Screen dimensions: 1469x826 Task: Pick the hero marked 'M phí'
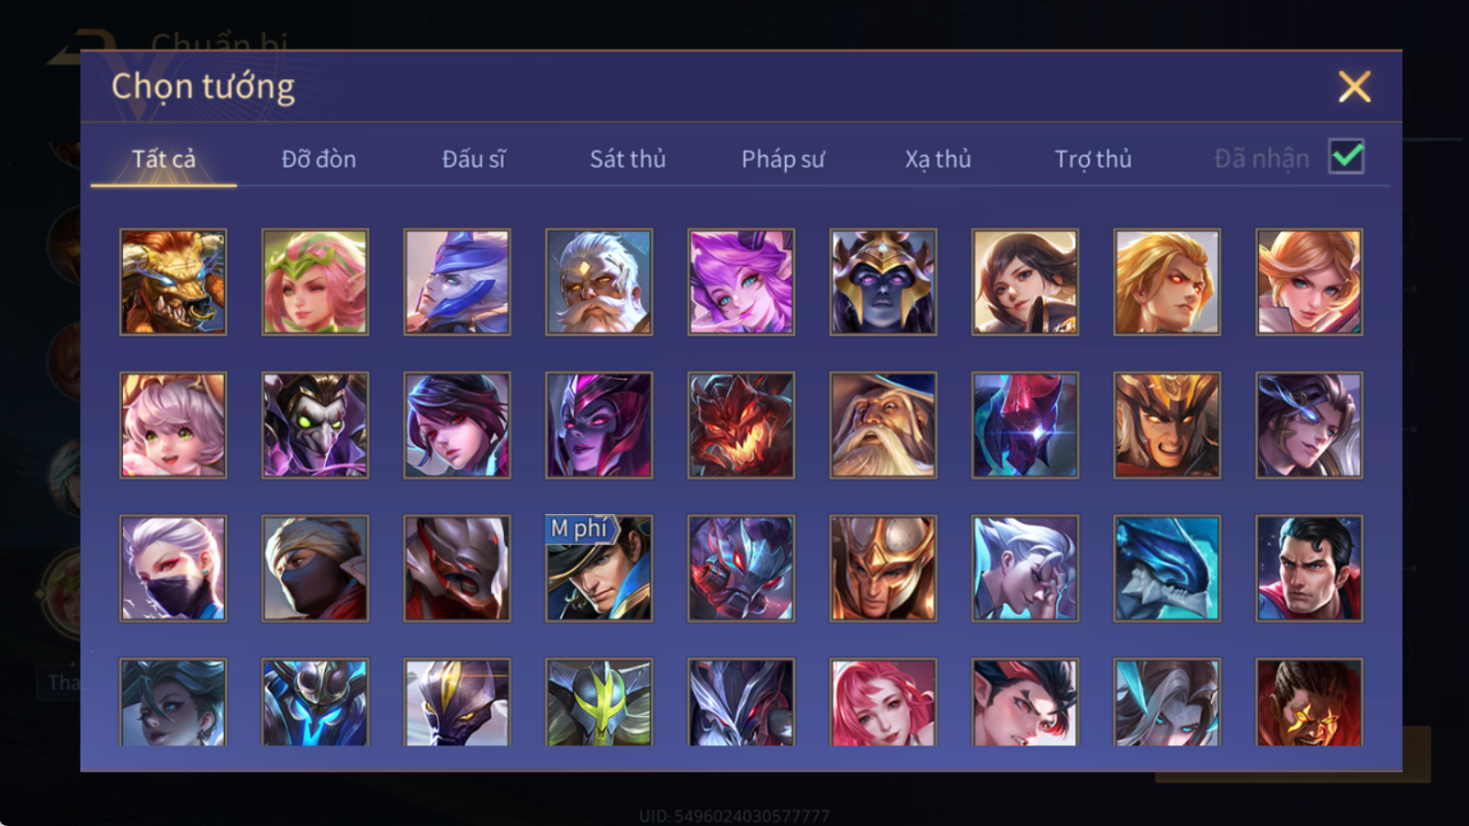point(599,568)
